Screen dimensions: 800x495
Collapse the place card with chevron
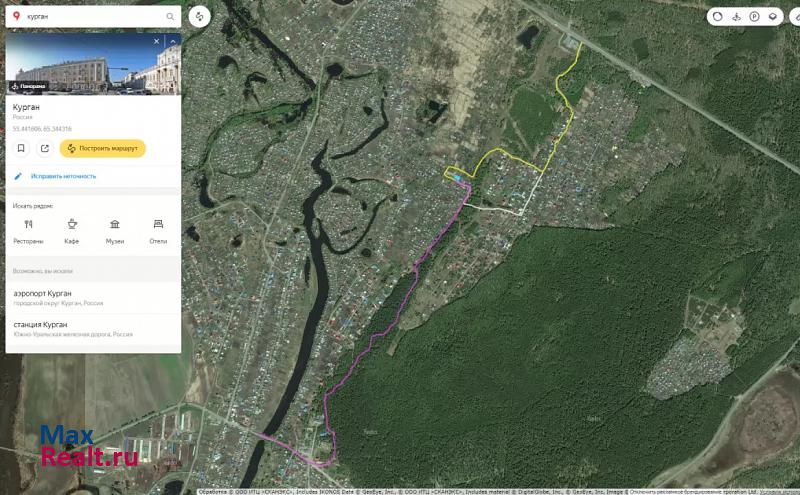point(173,42)
